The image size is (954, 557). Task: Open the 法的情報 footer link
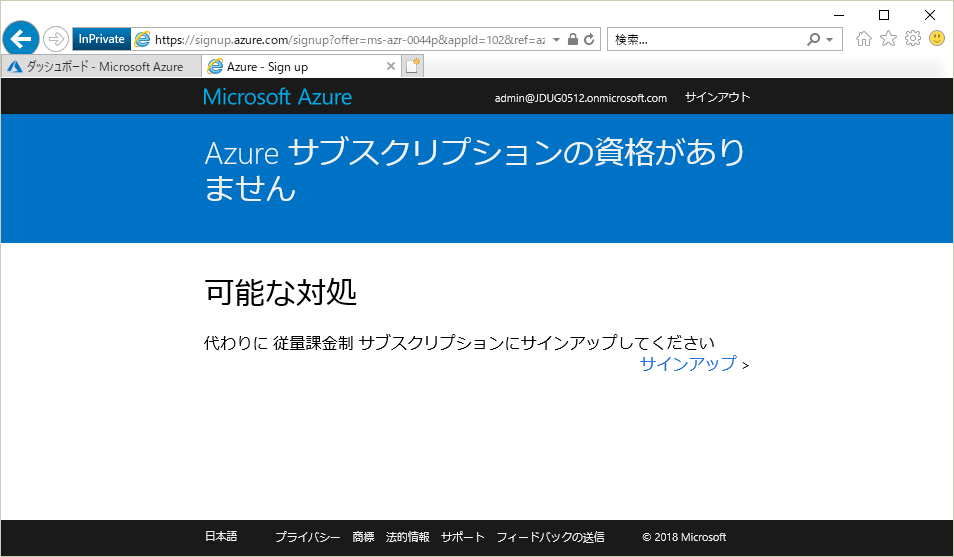[408, 537]
